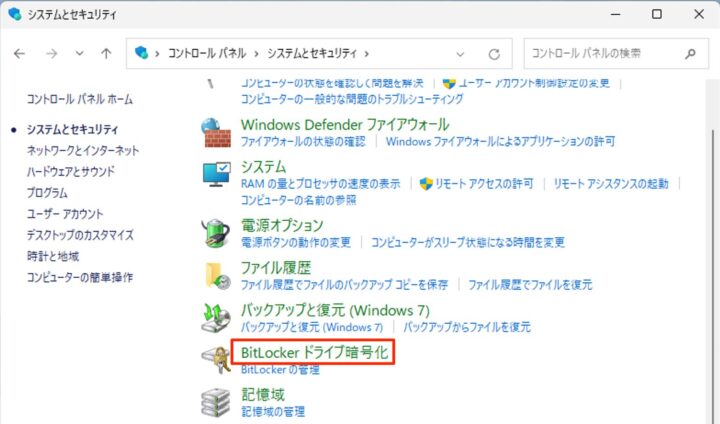Open ハードウェアとサウンド category

(x=71, y=171)
